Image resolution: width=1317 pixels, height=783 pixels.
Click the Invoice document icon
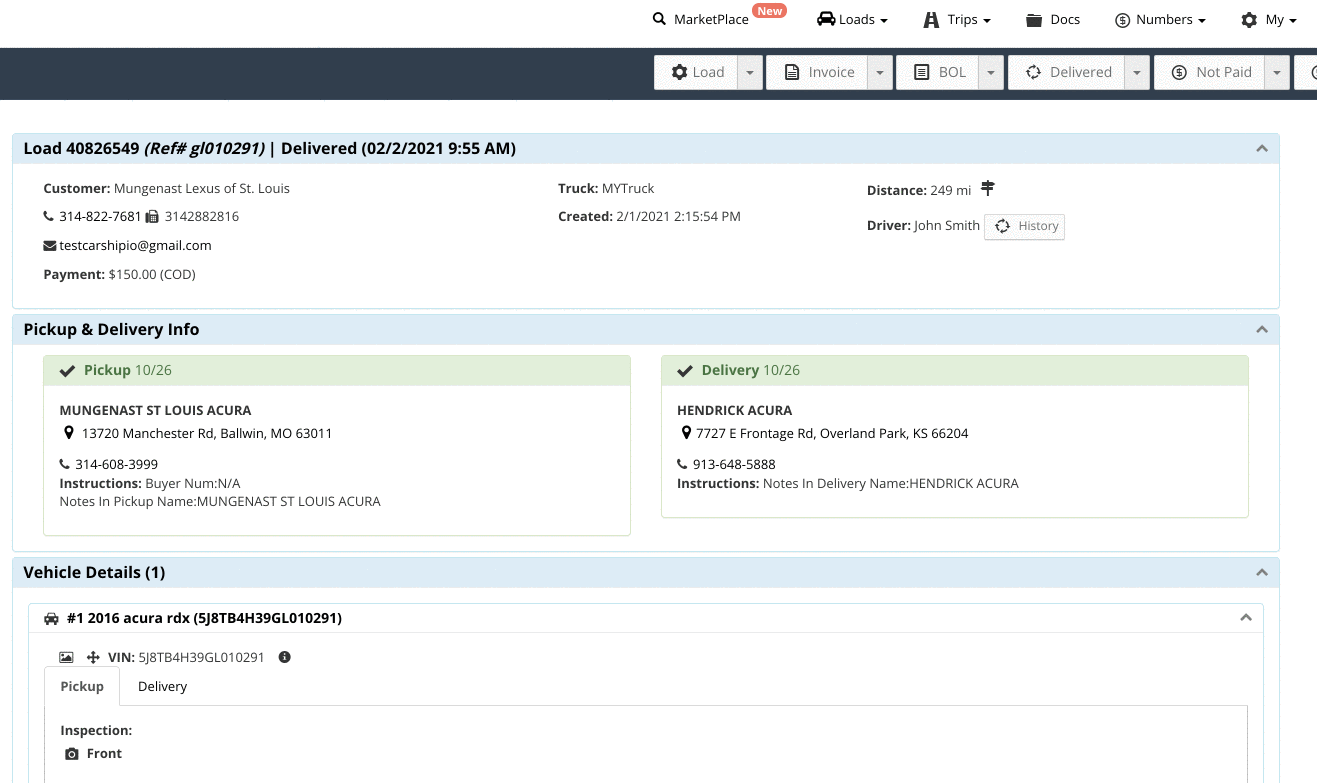(791, 72)
